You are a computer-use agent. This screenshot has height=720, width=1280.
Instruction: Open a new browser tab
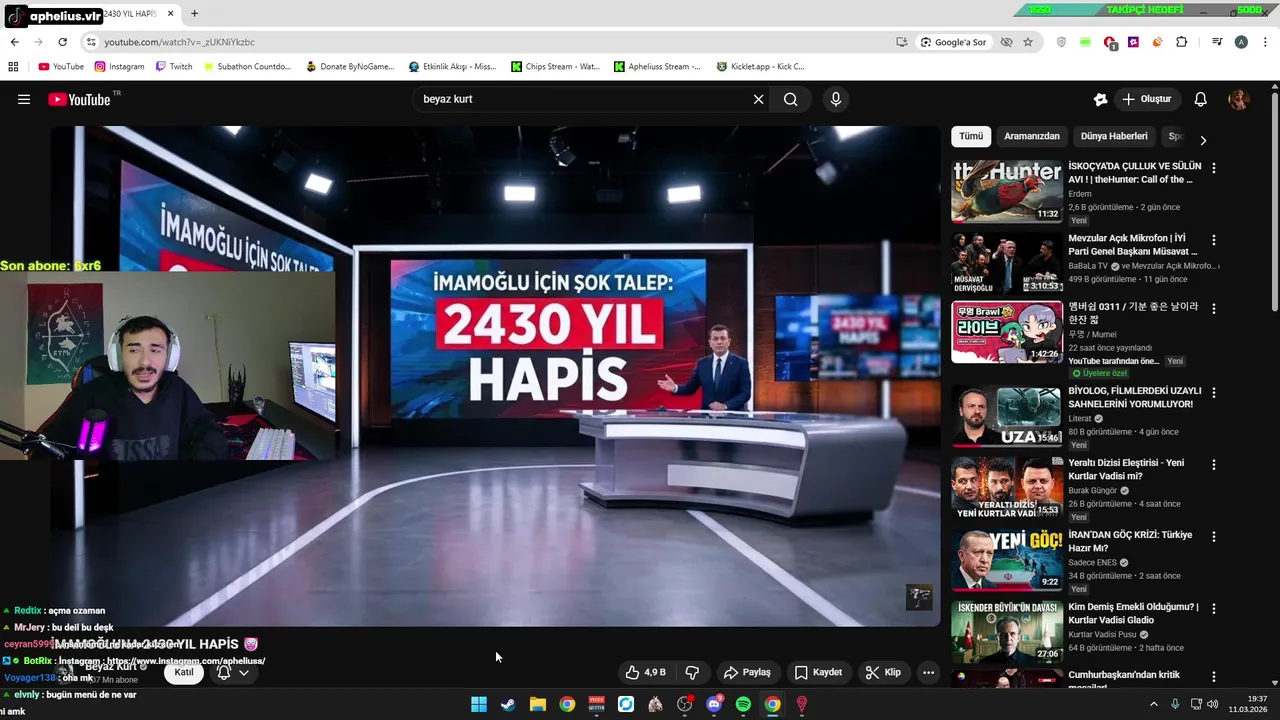(x=194, y=14)
